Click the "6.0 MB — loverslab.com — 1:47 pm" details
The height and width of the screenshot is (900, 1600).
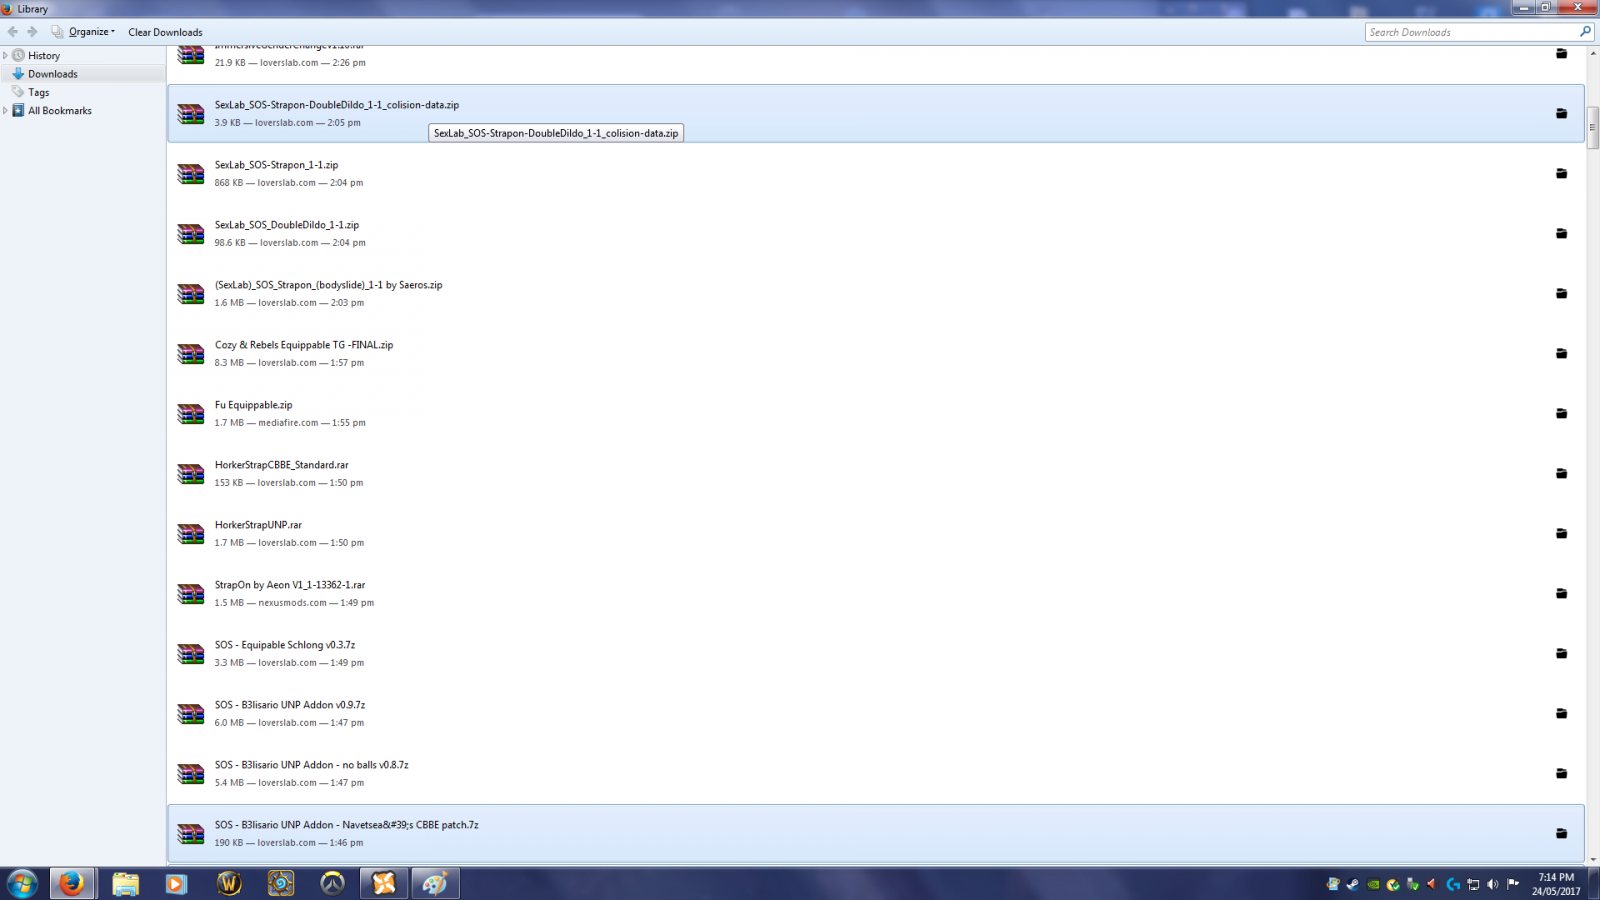289,723
